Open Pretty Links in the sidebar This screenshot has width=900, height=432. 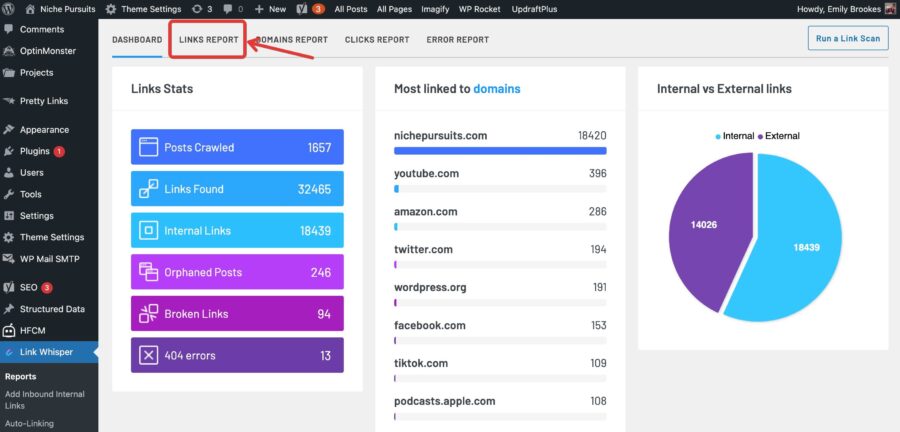pos(44,101)
